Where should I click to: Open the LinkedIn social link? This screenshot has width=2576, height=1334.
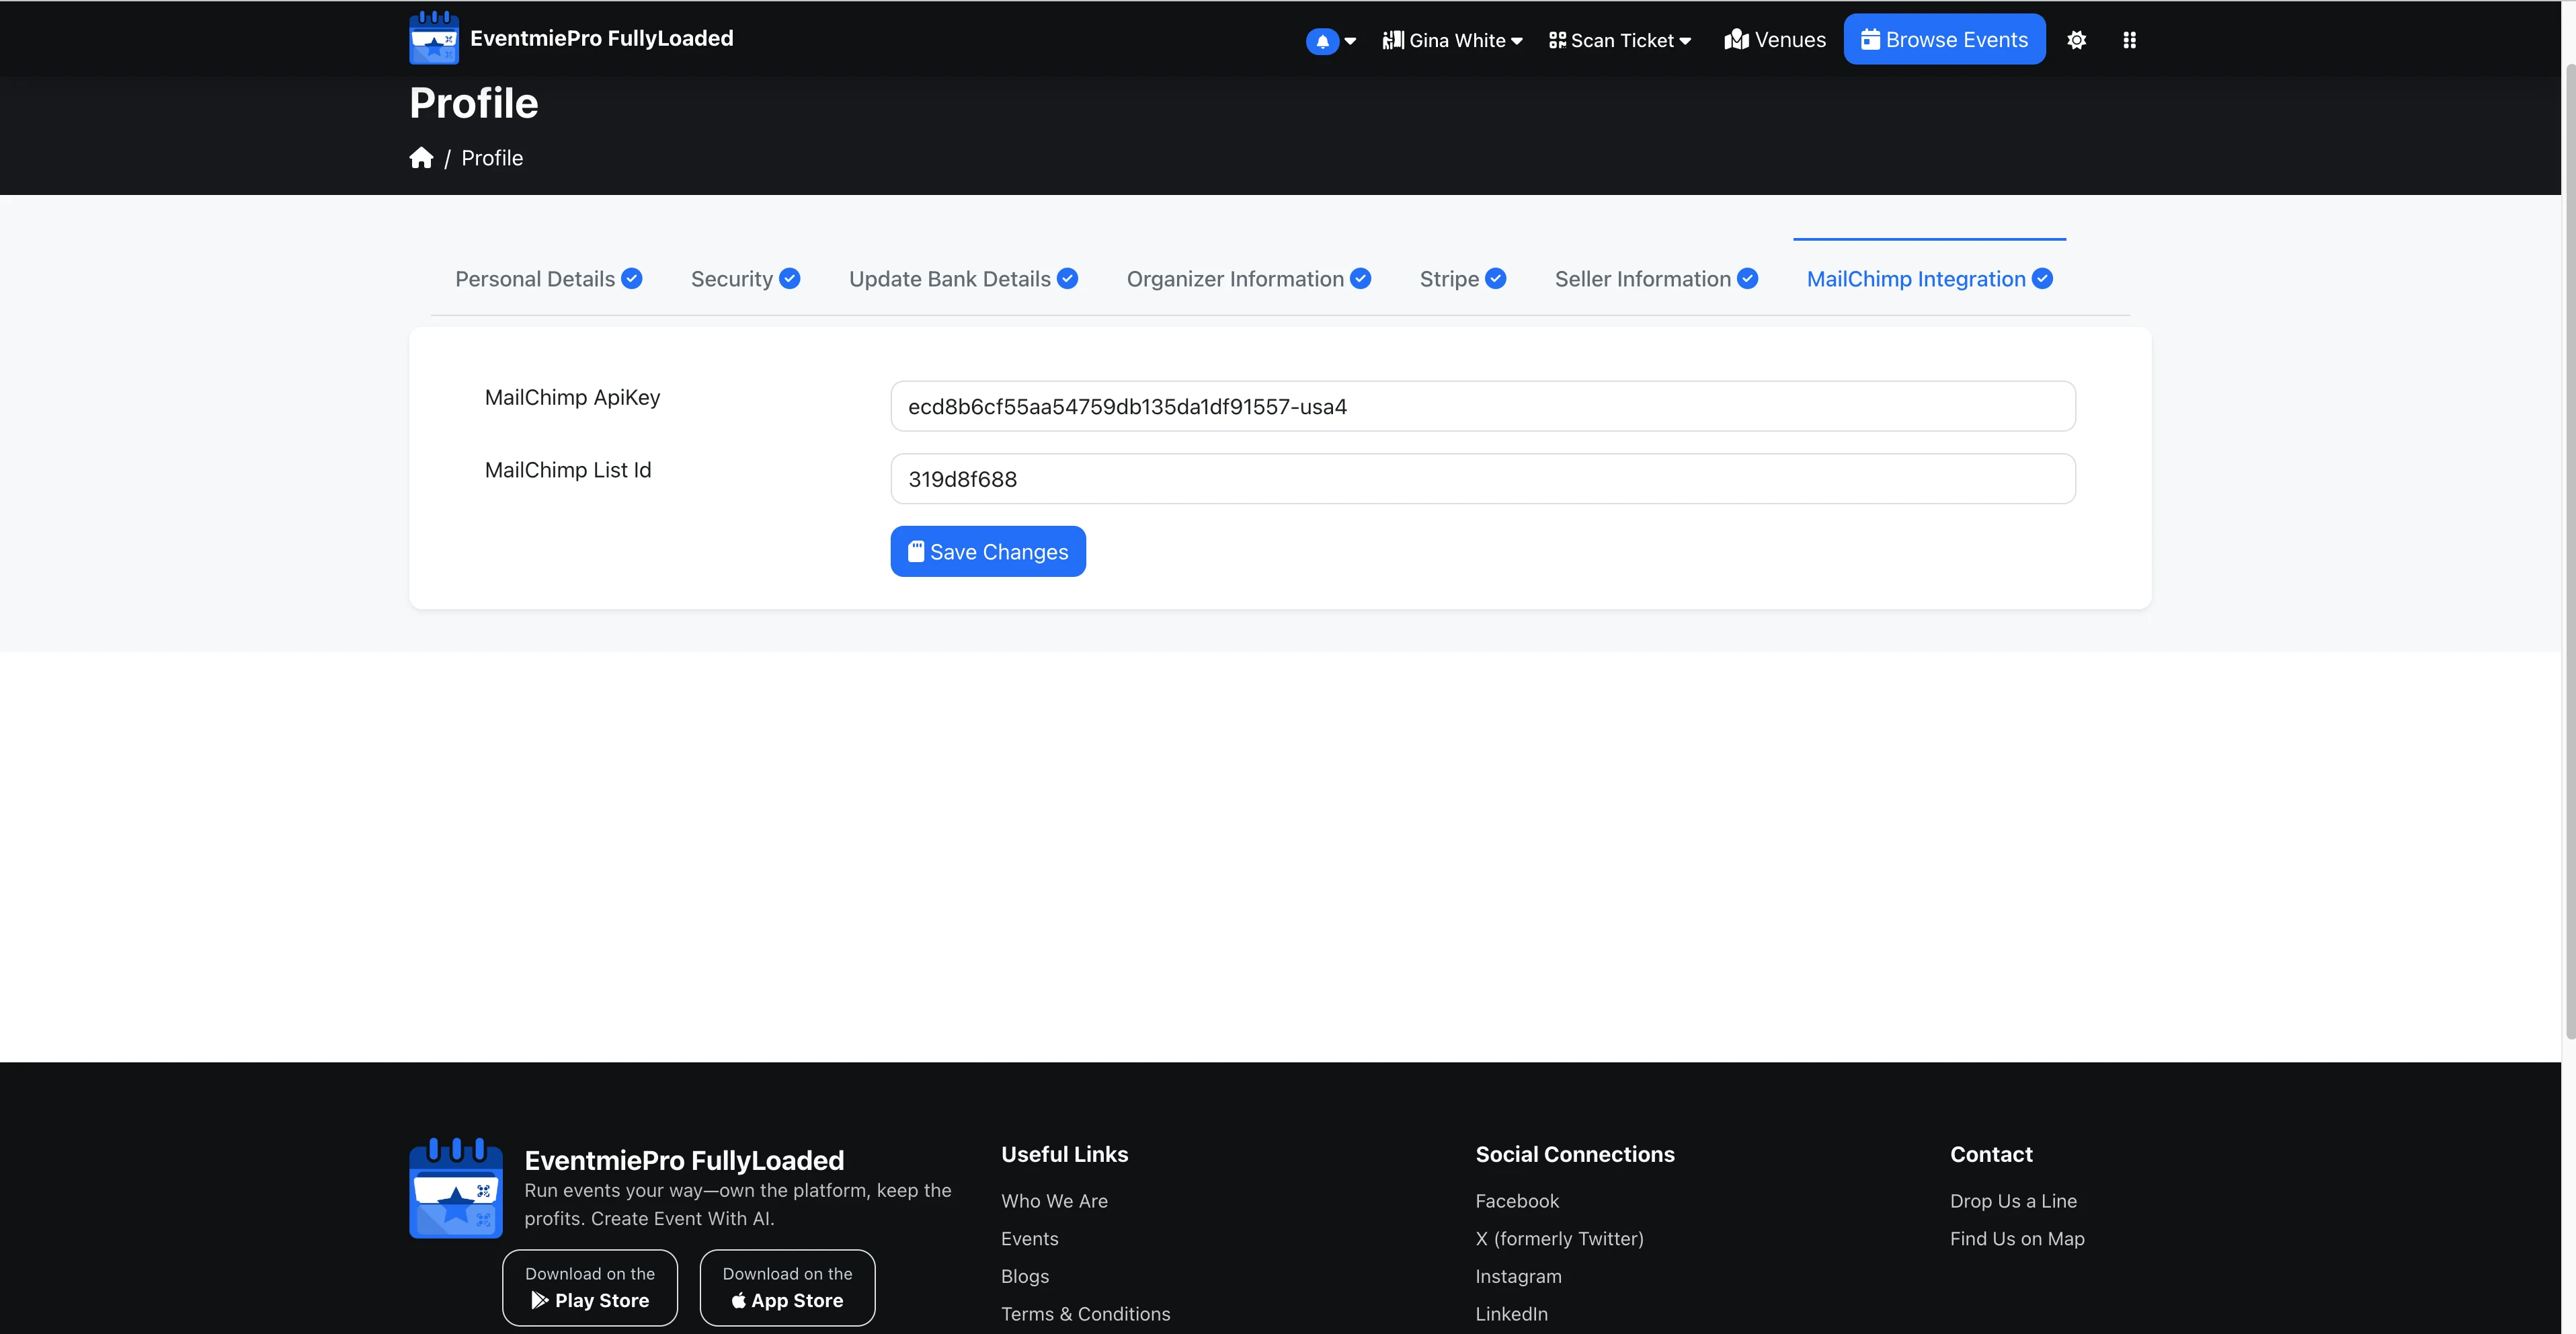click(1511, 1314)
